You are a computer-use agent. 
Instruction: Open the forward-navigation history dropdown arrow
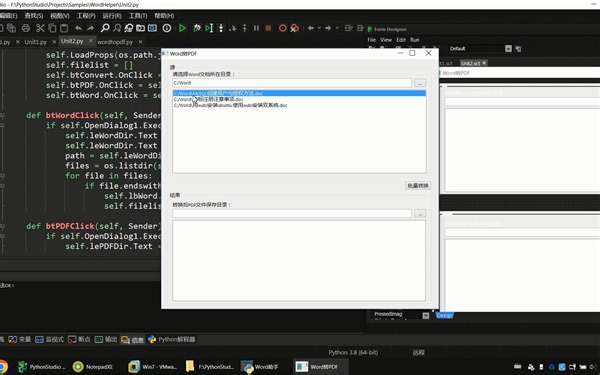[x=337, y=28]
